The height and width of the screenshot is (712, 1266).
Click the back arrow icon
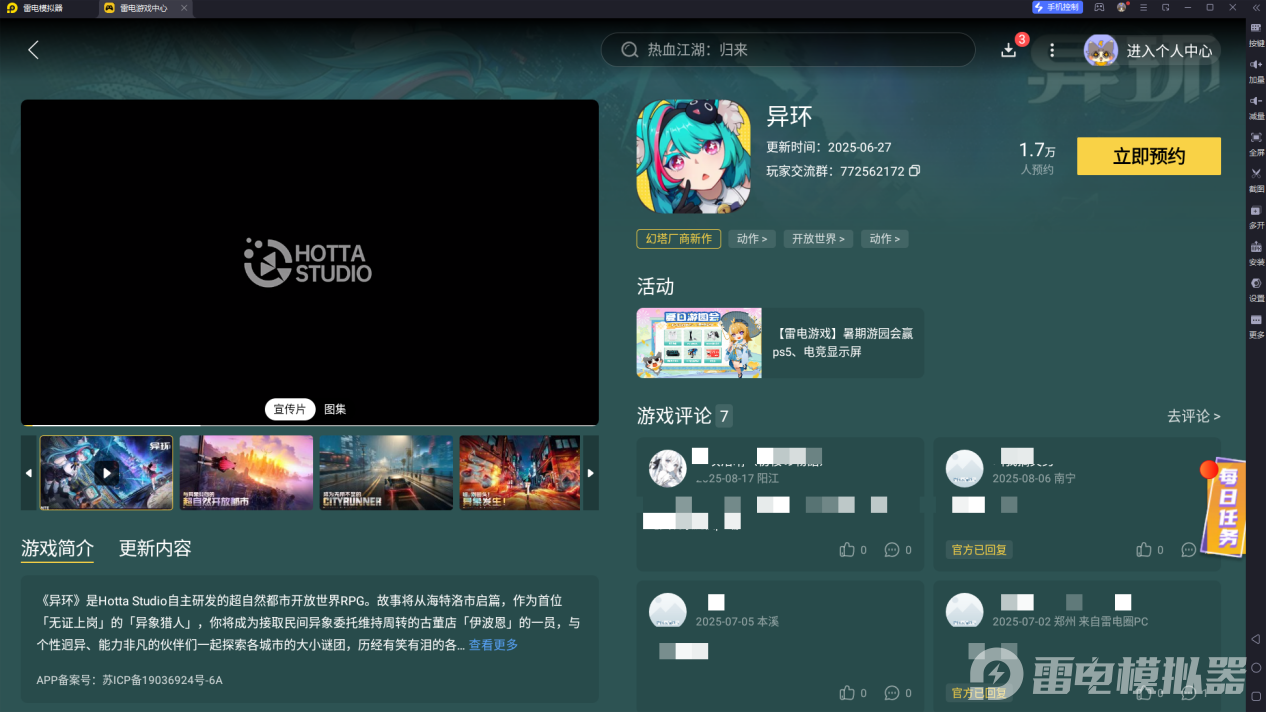coord(33,50)
